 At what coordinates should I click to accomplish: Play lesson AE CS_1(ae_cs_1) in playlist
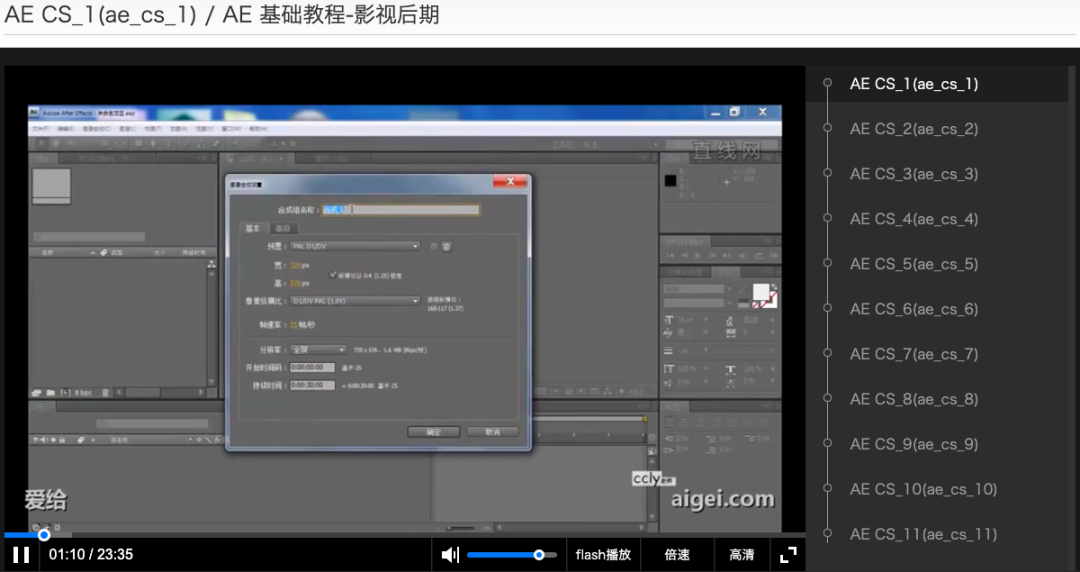[x=913, y=84]
